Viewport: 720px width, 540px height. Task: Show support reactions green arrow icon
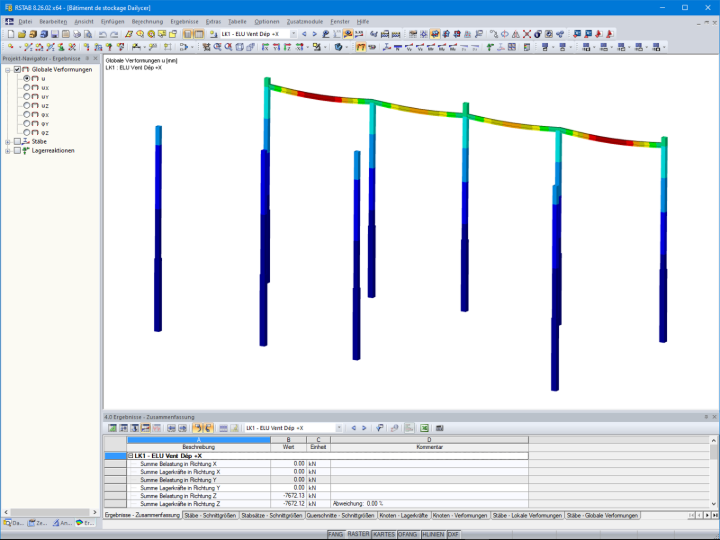(490, 47)
